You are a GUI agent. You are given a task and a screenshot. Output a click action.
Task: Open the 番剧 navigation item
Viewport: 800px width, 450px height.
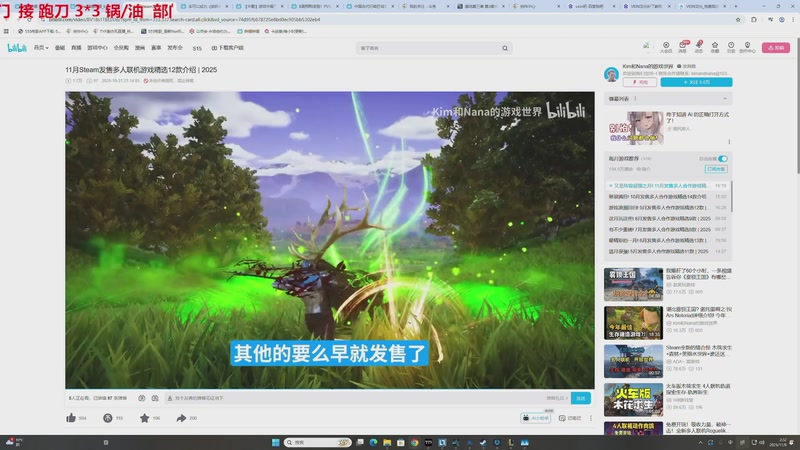(x=60, y=48)
